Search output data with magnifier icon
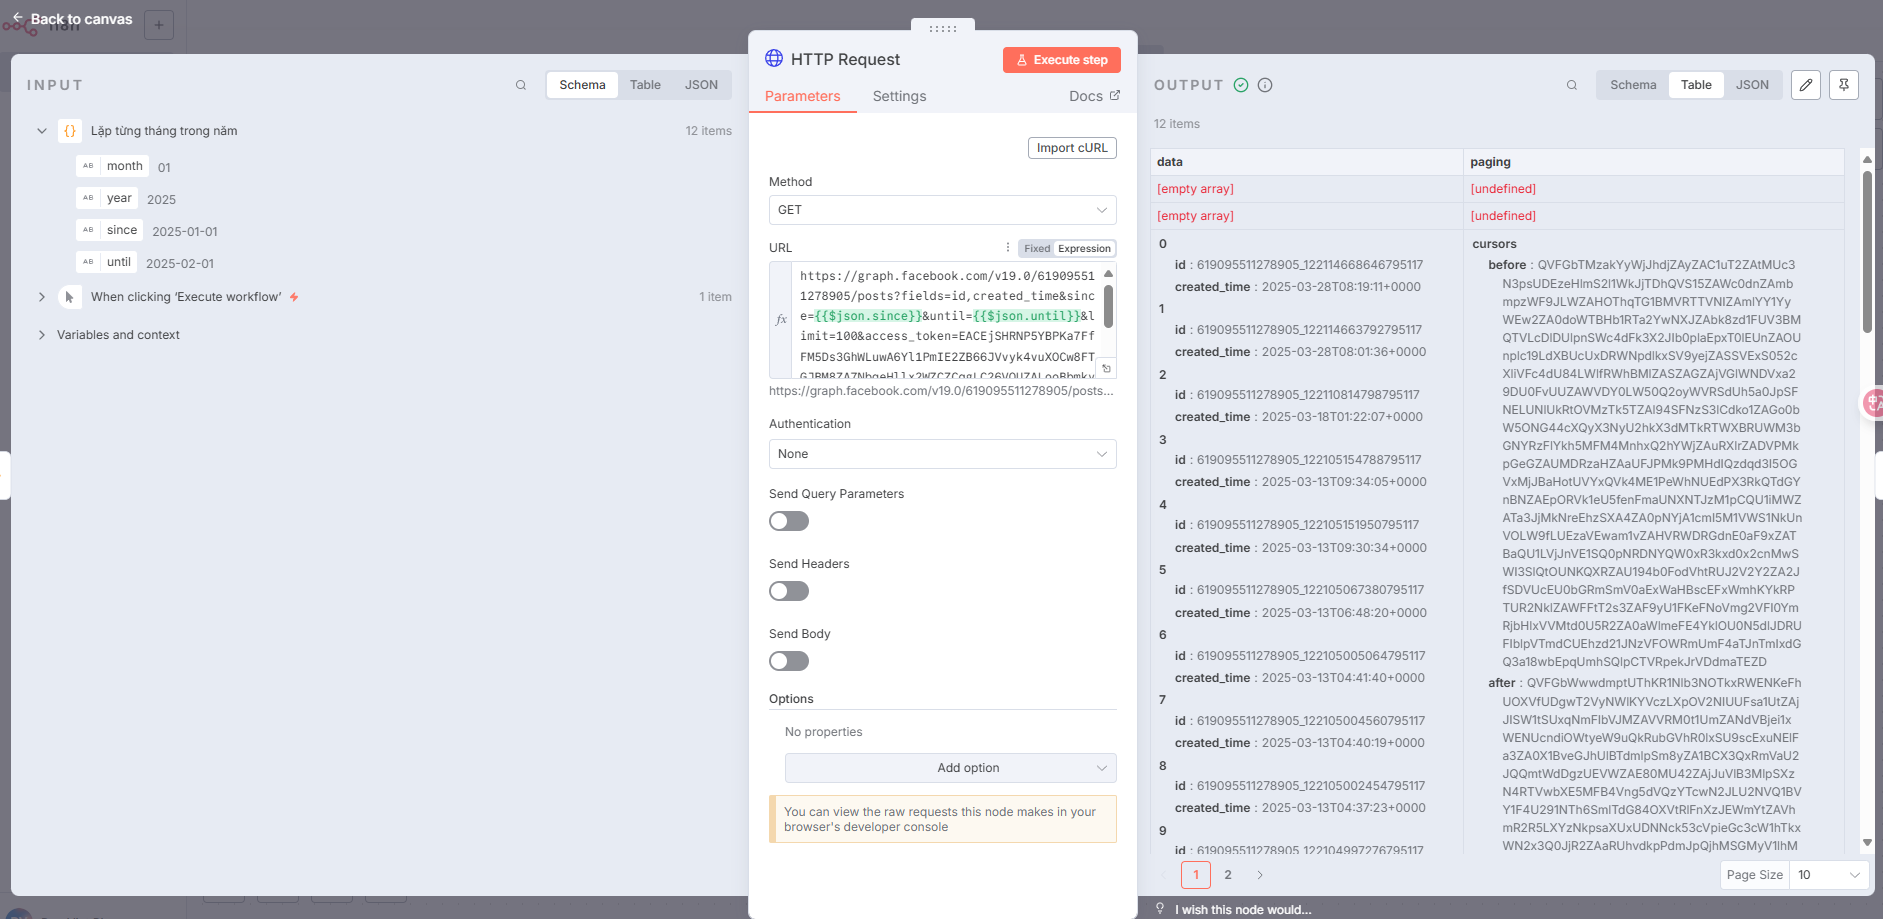Image resolution: width=1883 pixels, height=919 pixels. 1572,85
